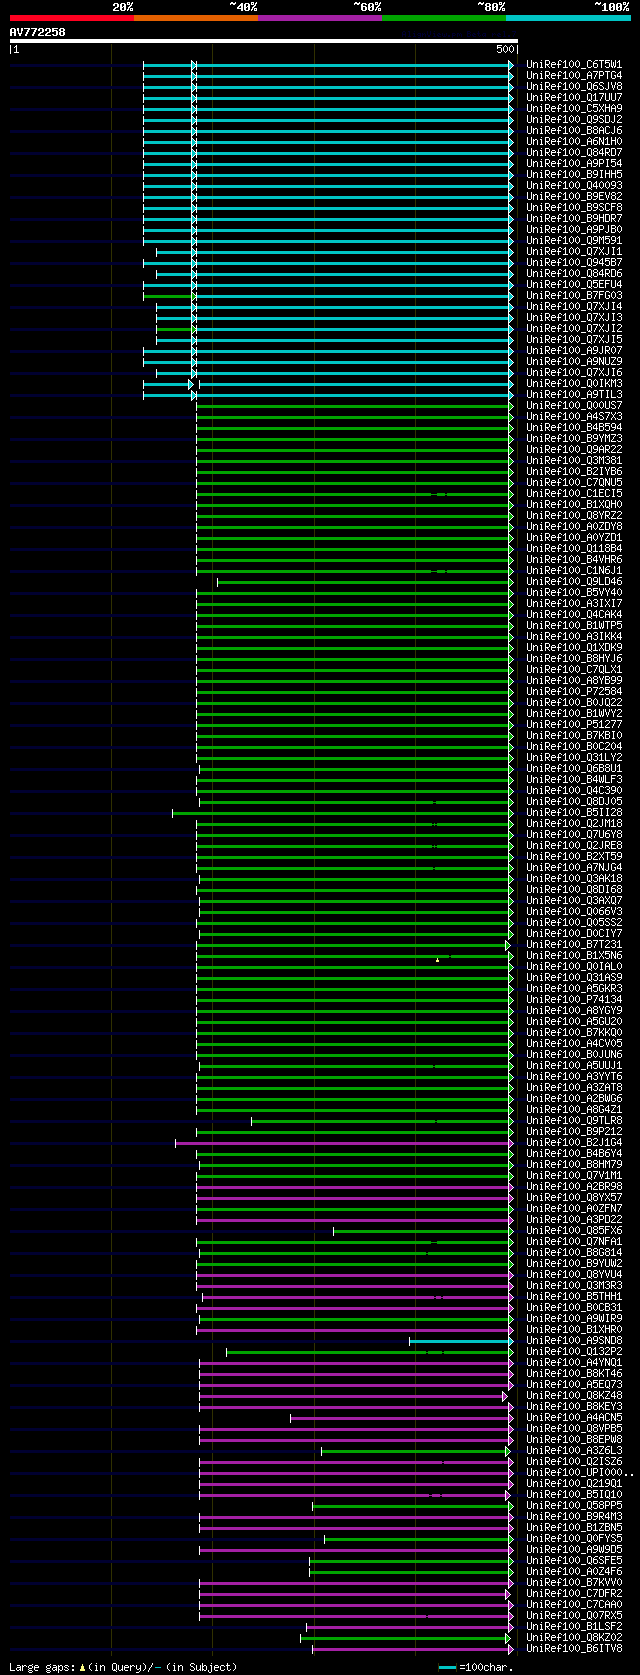The height and width of the screenshot is (1675, 640).
Task: Click the green ~80% identity legend segment
Action: pos(443,17)
